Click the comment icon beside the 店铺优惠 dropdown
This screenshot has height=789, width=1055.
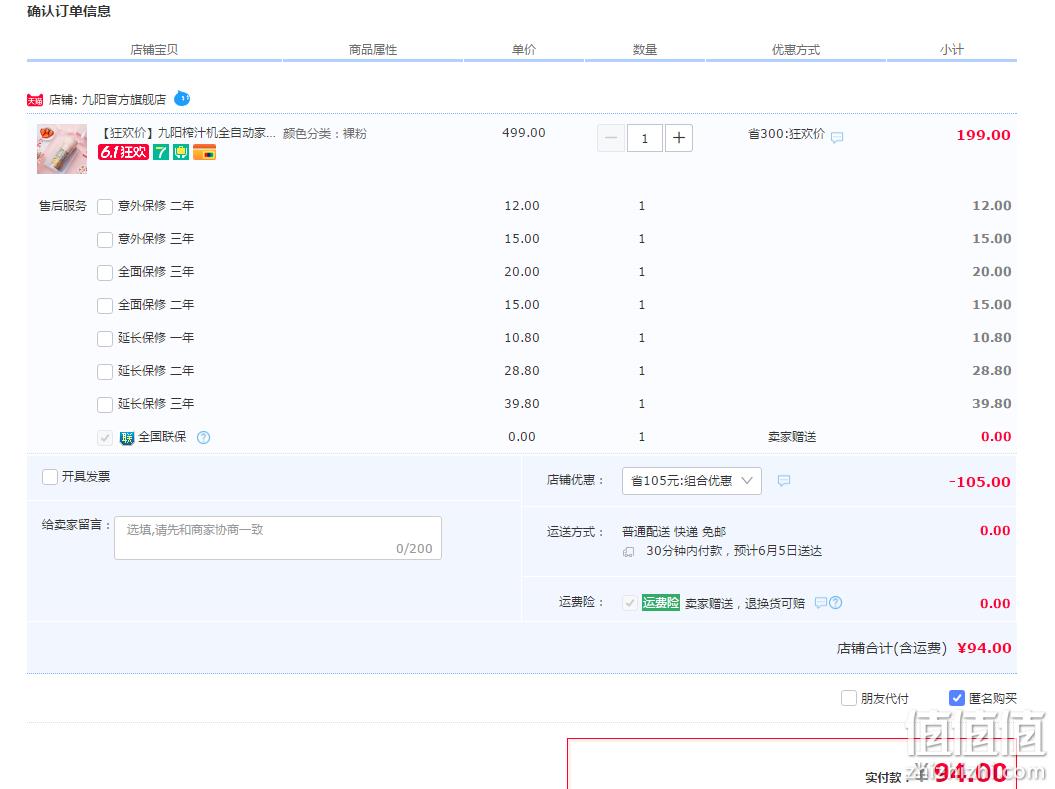pyautogui.click(x=784, y=480)
